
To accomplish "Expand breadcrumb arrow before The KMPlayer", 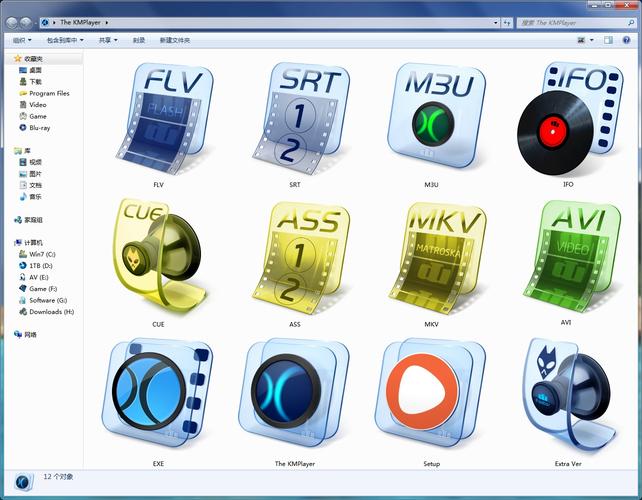I will tap(54, 23).
